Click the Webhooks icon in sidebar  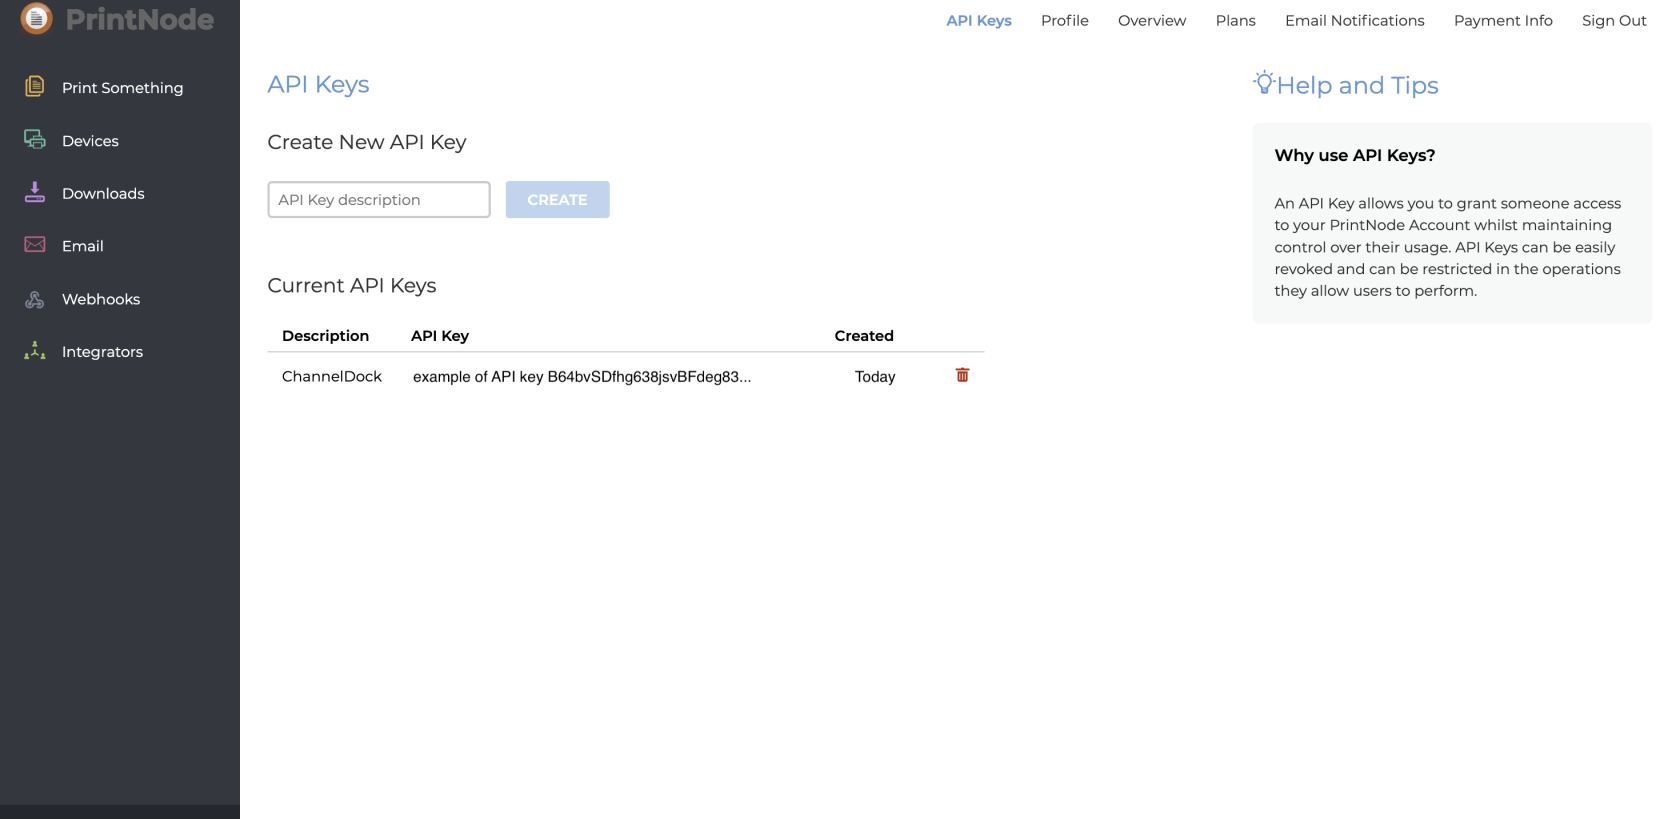click(35, 299)
